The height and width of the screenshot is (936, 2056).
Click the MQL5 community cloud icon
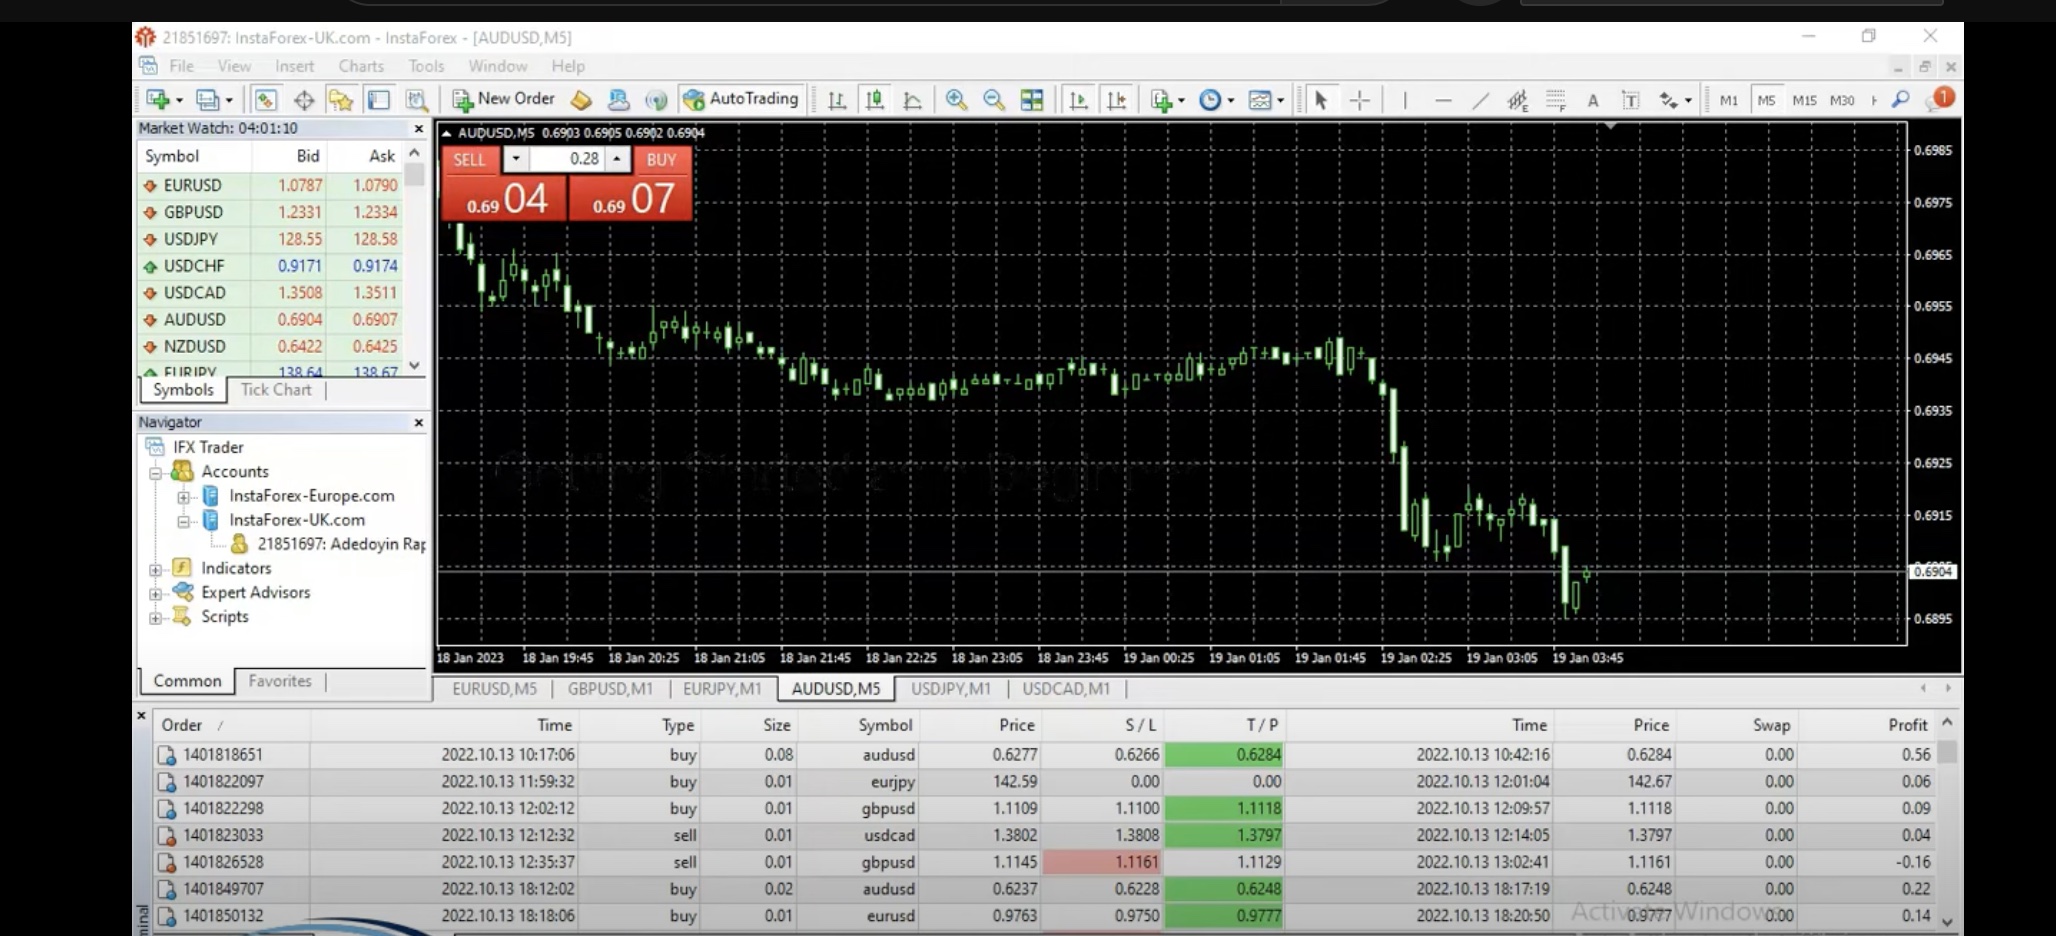619,100
